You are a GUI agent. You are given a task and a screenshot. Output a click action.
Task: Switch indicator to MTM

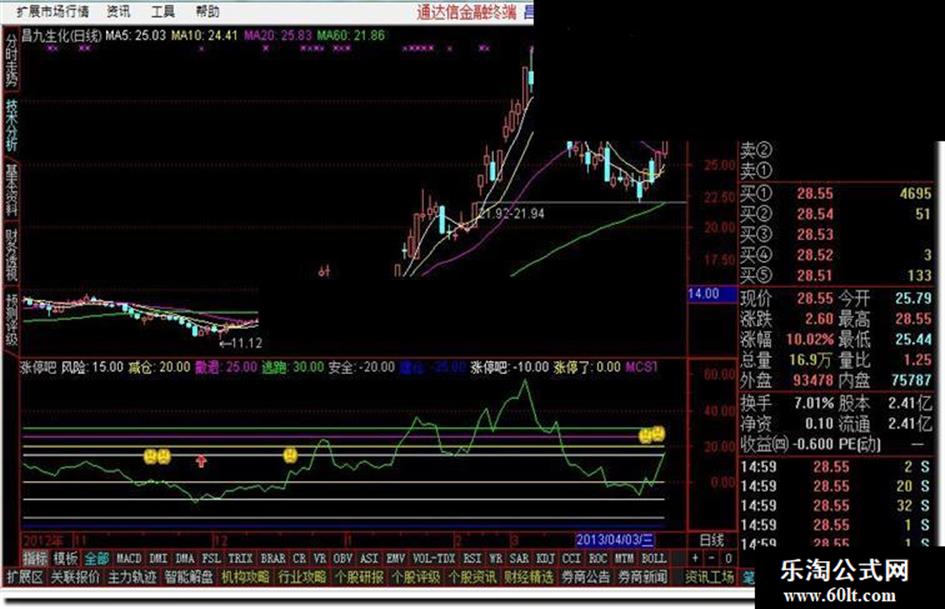[x=624, y=558]
